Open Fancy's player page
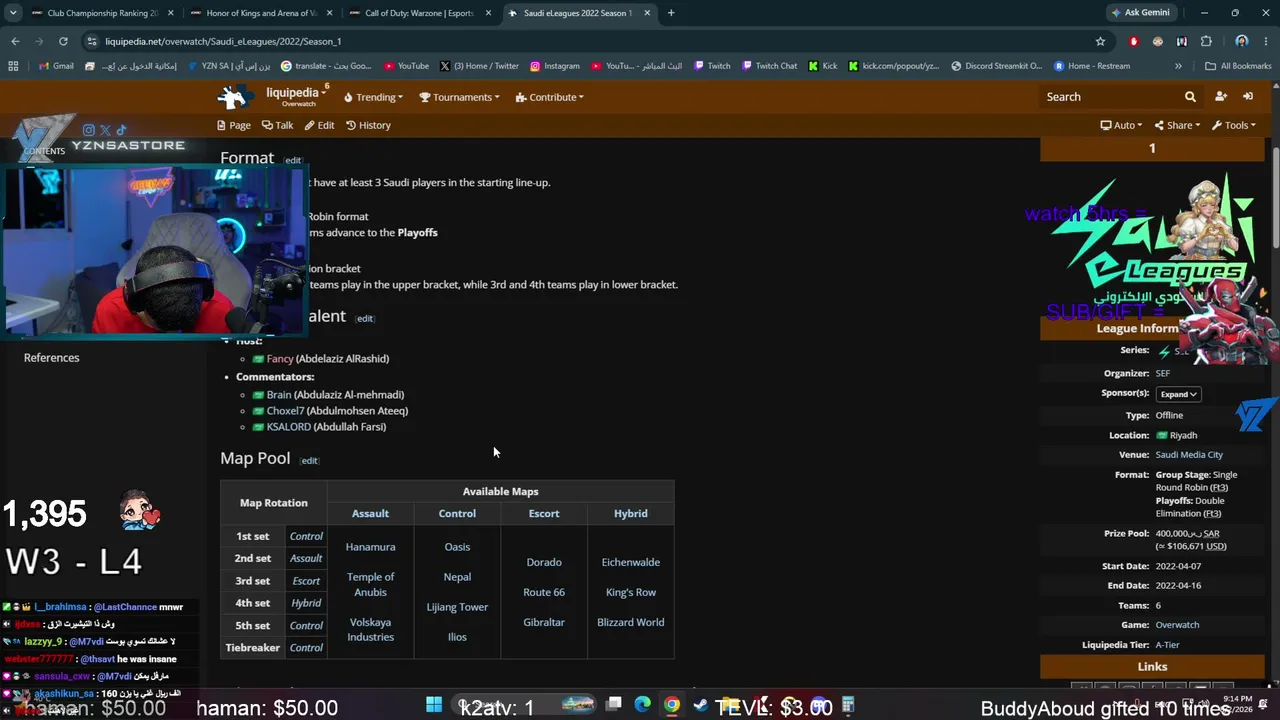 click(x=280, y=358)
